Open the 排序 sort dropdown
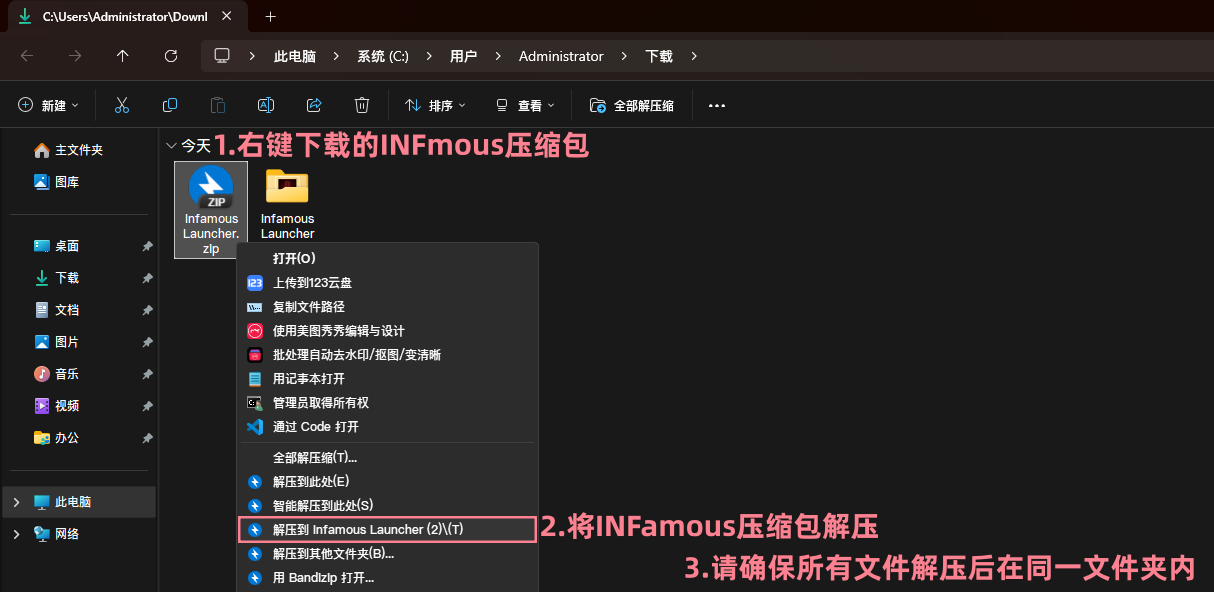 (435, 105)
